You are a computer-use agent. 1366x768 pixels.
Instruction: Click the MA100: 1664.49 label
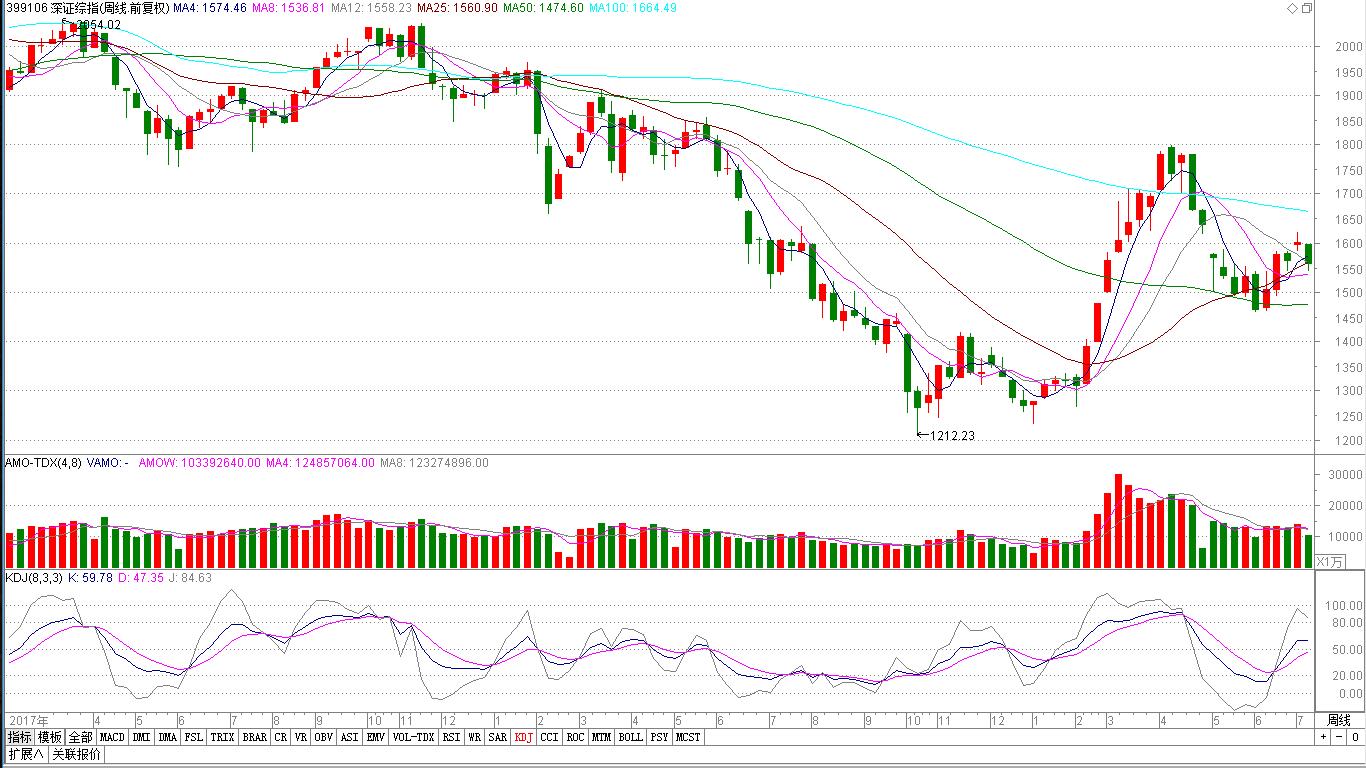[633, 8]
